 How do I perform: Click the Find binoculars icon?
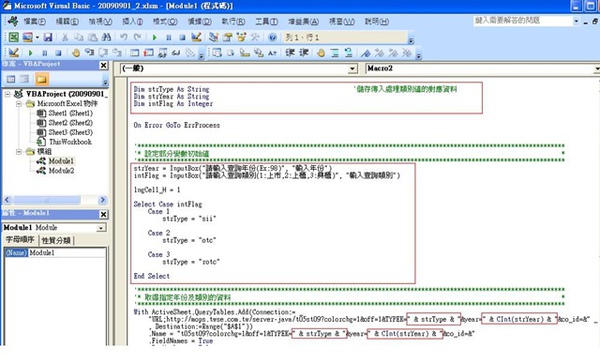tap(106, 37)
